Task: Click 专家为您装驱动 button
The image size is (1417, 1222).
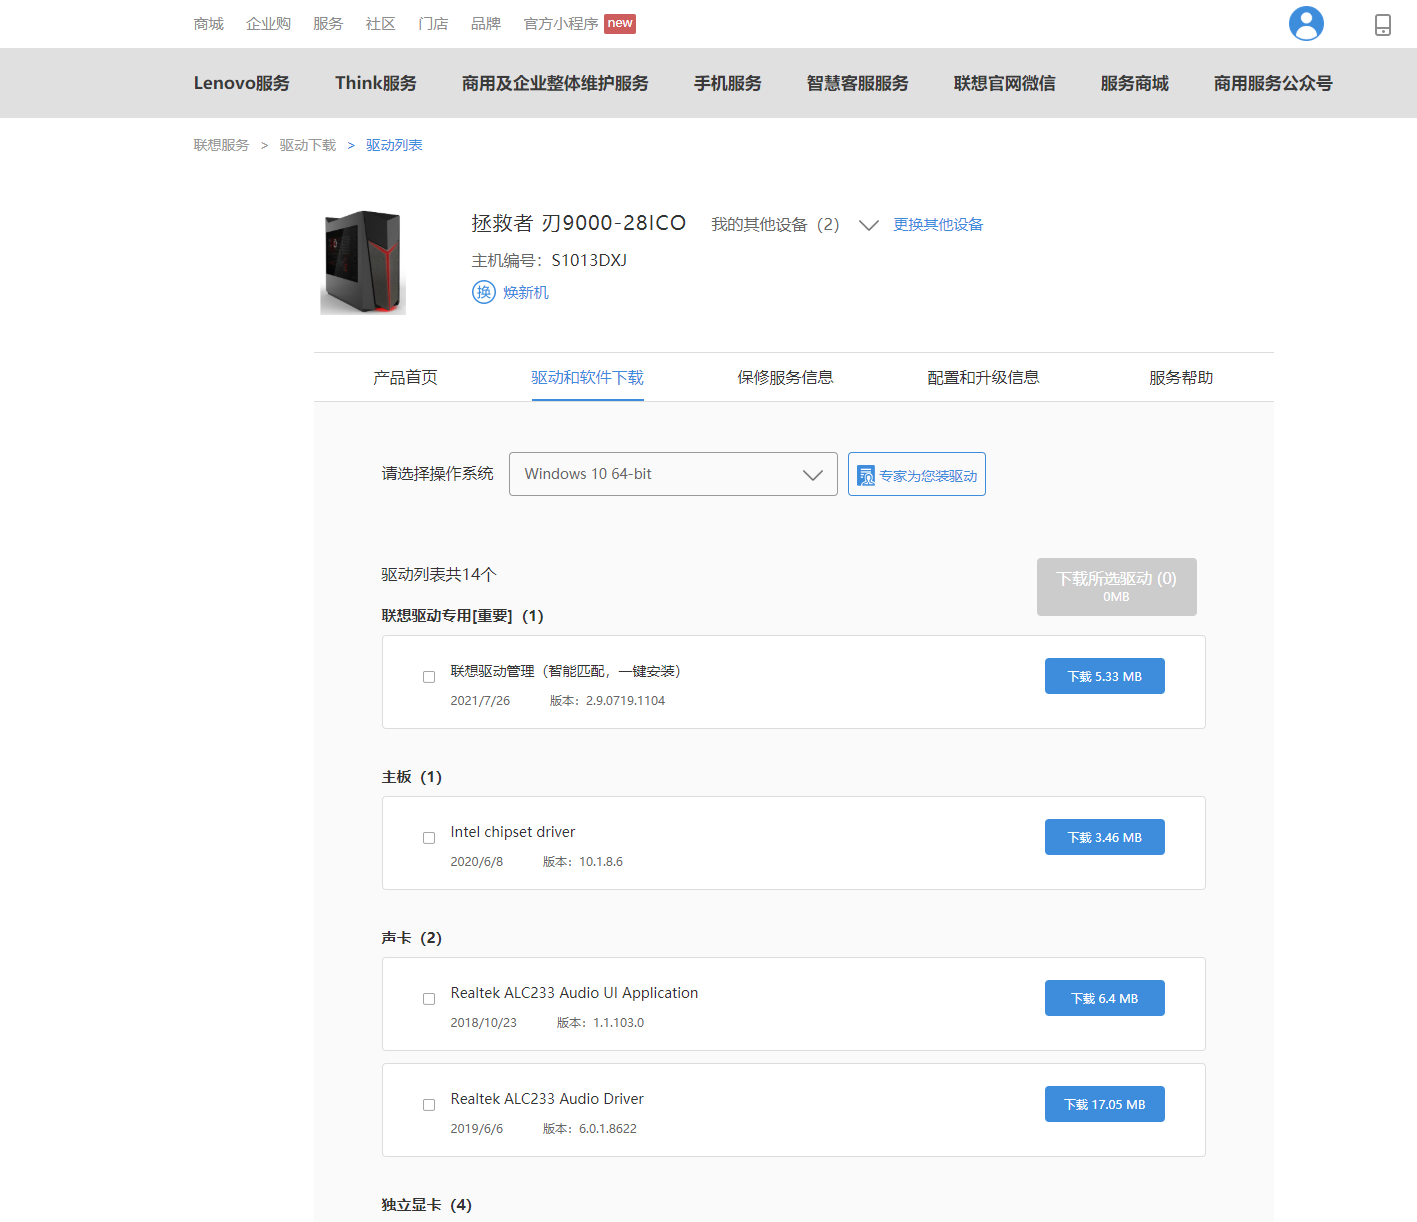Action: click(x=917, y=474)
